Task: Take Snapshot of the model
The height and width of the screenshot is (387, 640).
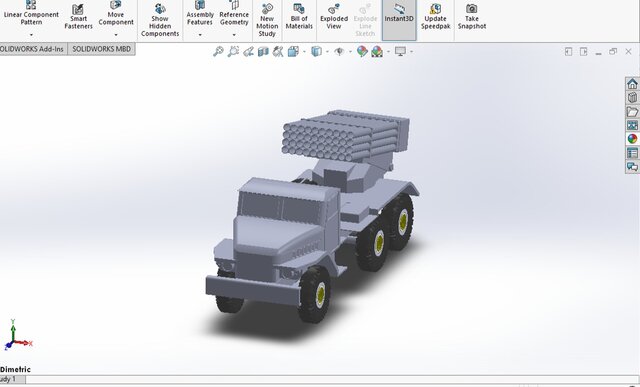Action: tap(471, 16)
